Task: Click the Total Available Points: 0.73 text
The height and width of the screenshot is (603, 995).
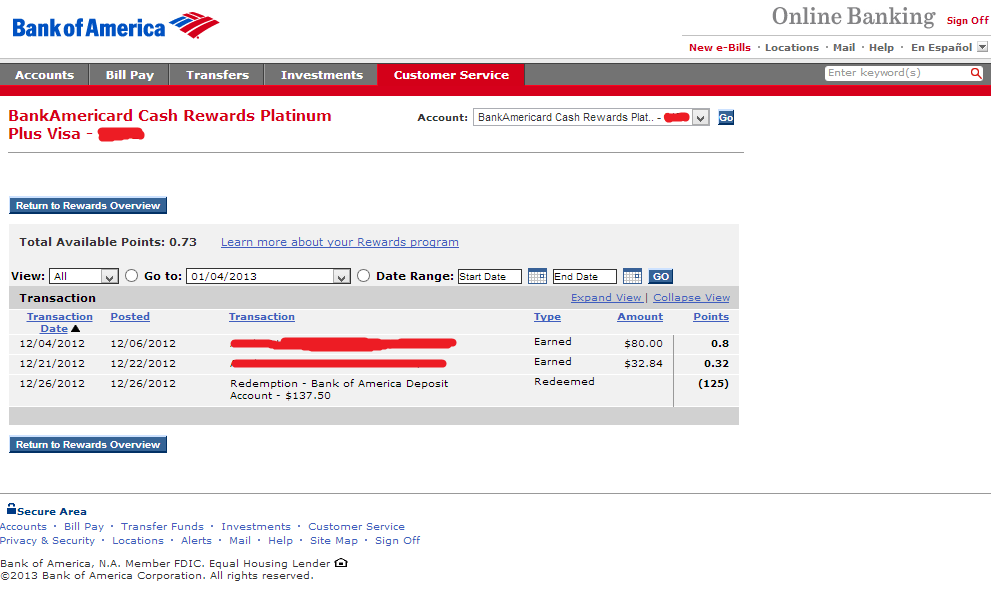Action: click(x=108, y=242)
